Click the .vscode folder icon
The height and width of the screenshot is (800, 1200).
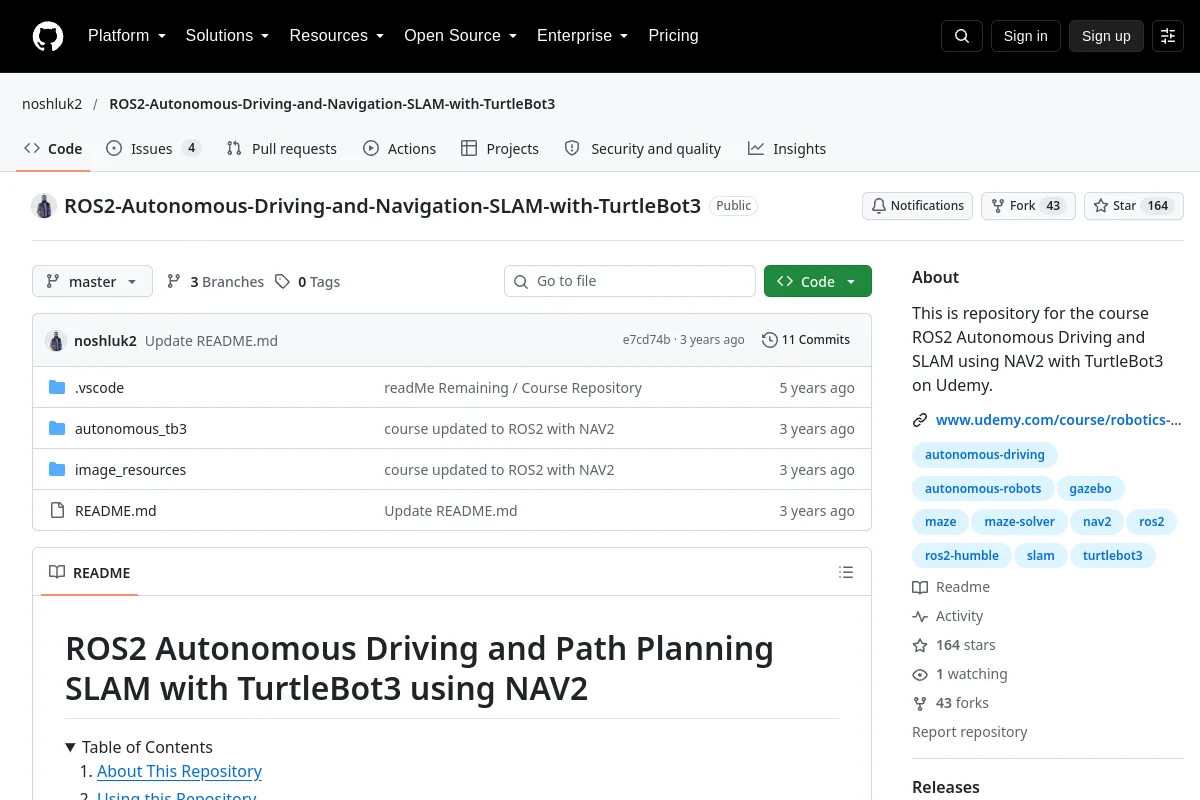pos(57,388)
